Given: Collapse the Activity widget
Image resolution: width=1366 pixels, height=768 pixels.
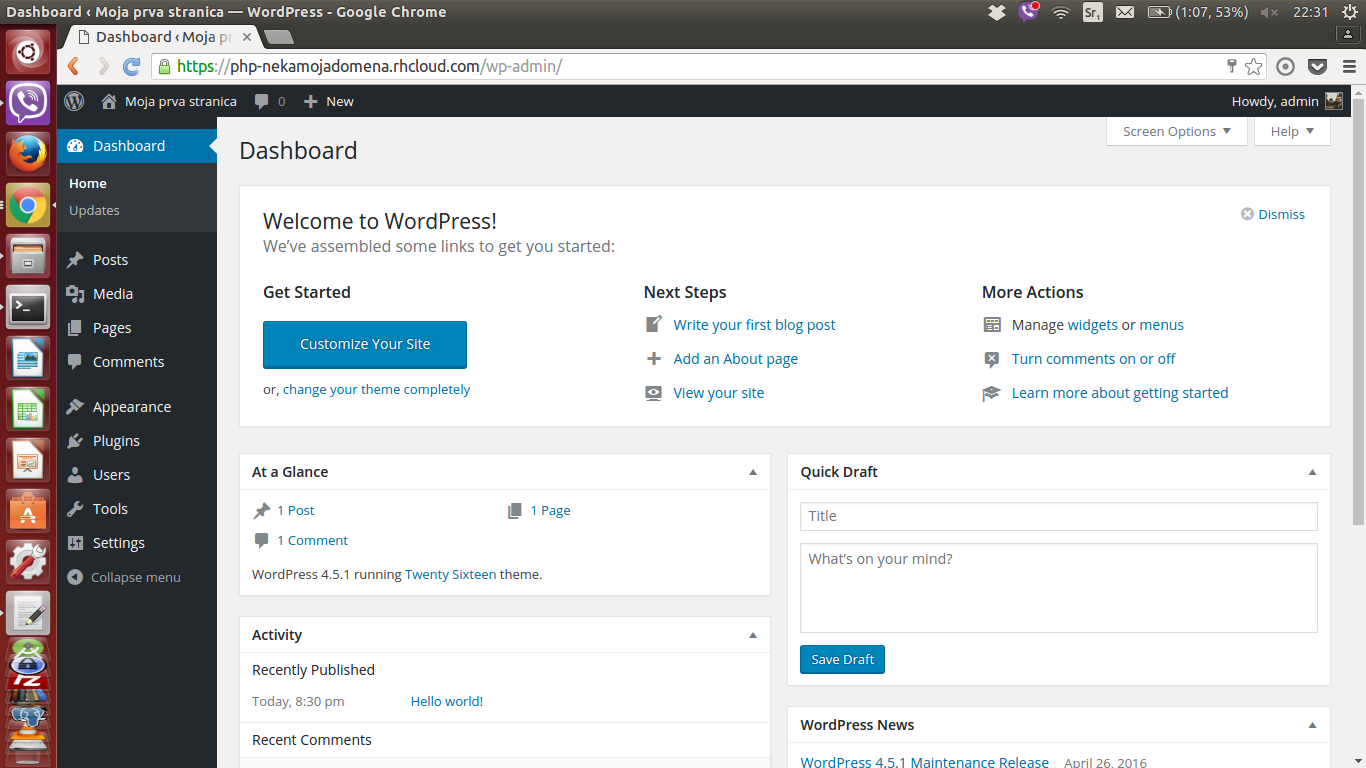Looking at the screenshot, I should tap(753, 635).
